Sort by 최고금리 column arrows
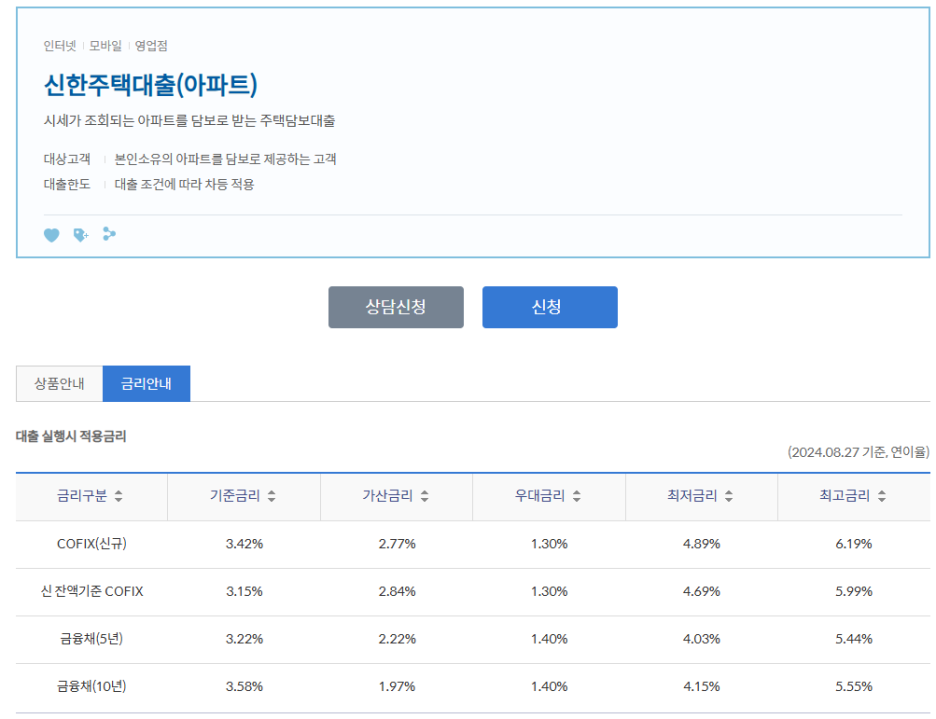This screenshot has width=936, height=719. coord(882,496)
